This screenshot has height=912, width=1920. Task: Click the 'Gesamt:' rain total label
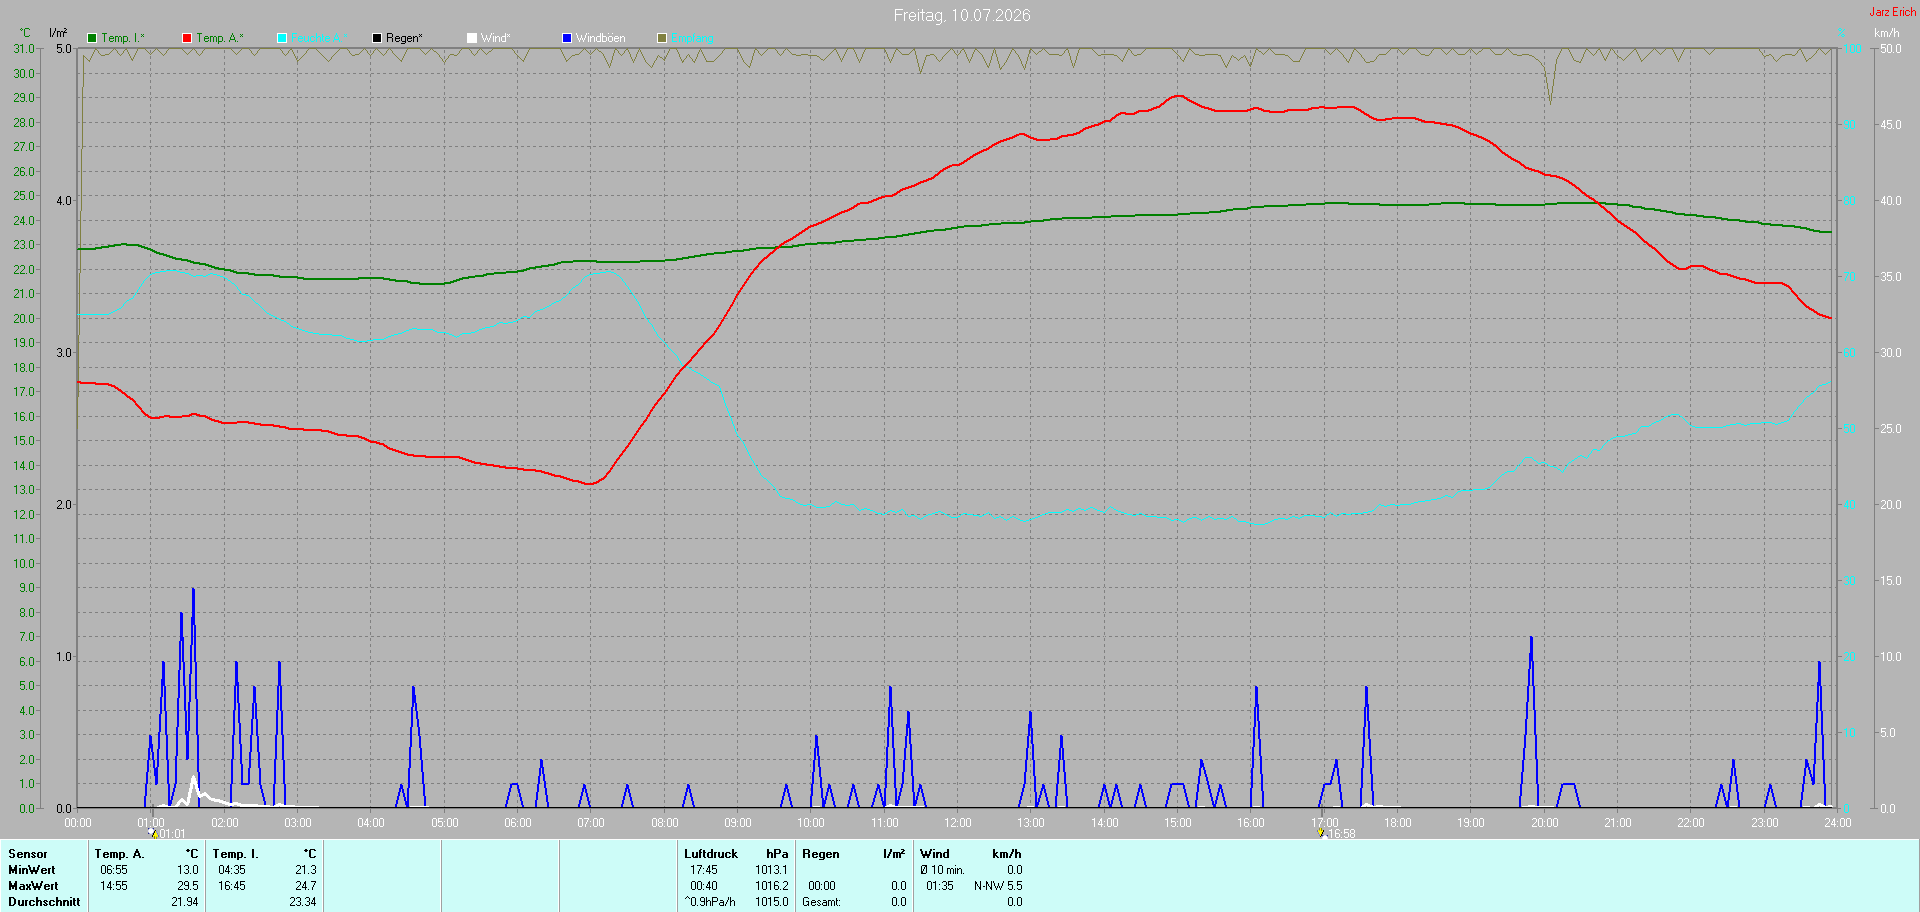[821, 902]
